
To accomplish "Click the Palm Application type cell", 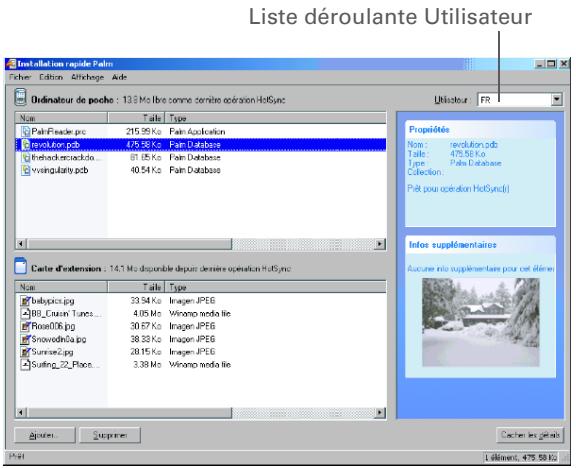I will pyautogui.click(x=197, y=132).
